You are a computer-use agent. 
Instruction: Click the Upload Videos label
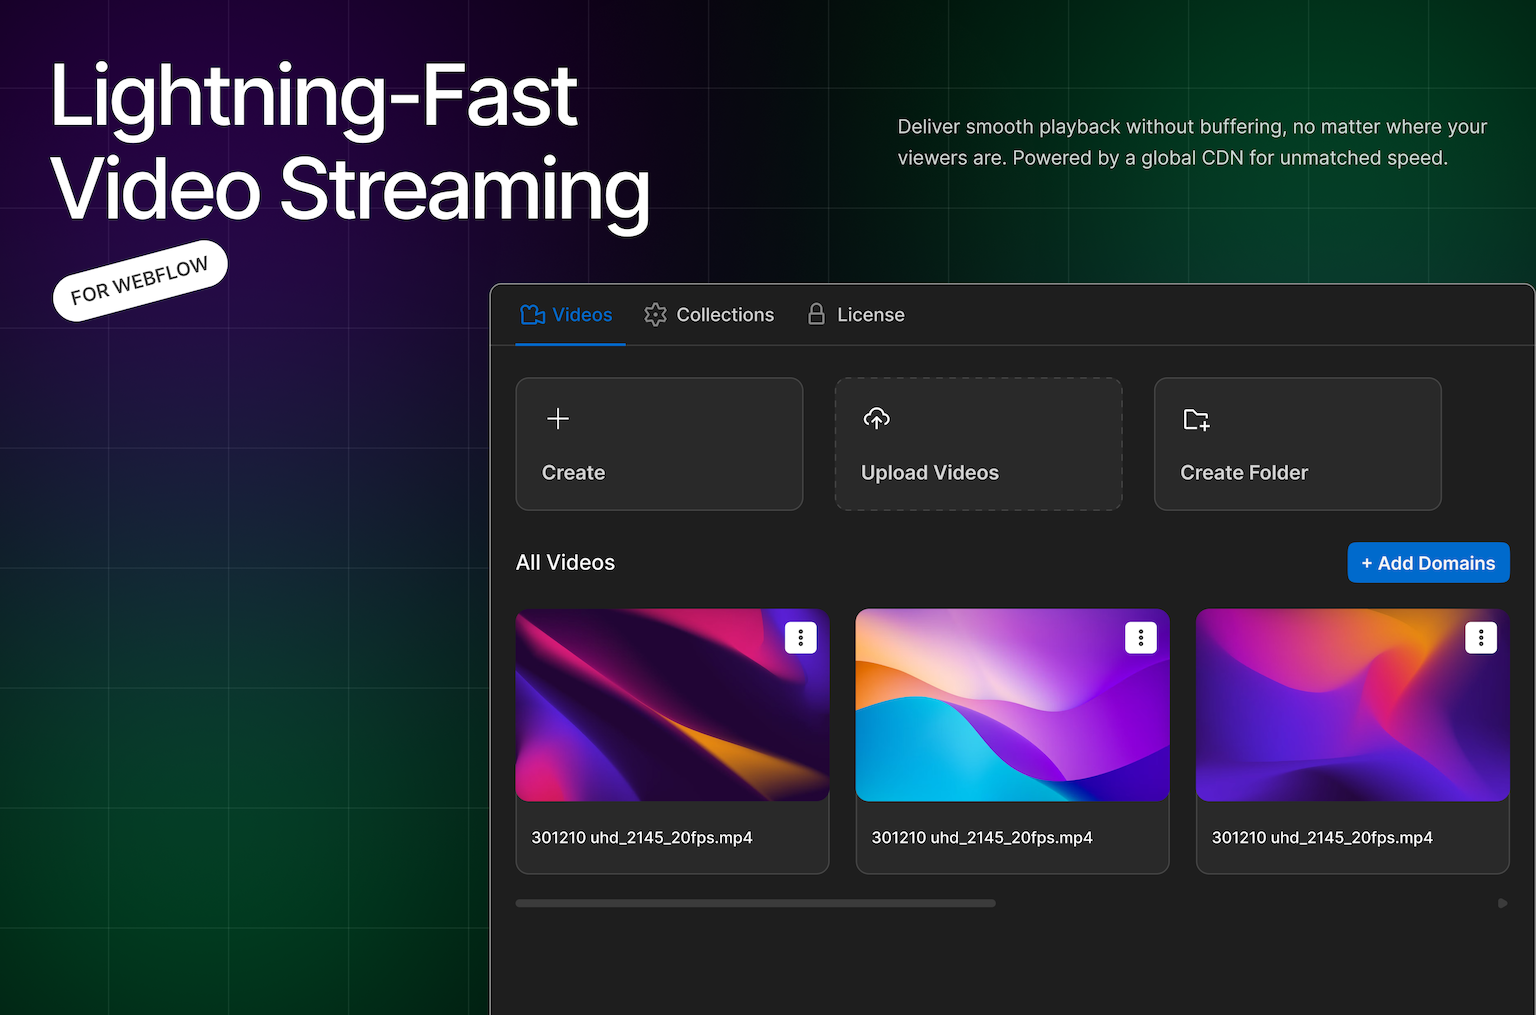tap(930, 473)
